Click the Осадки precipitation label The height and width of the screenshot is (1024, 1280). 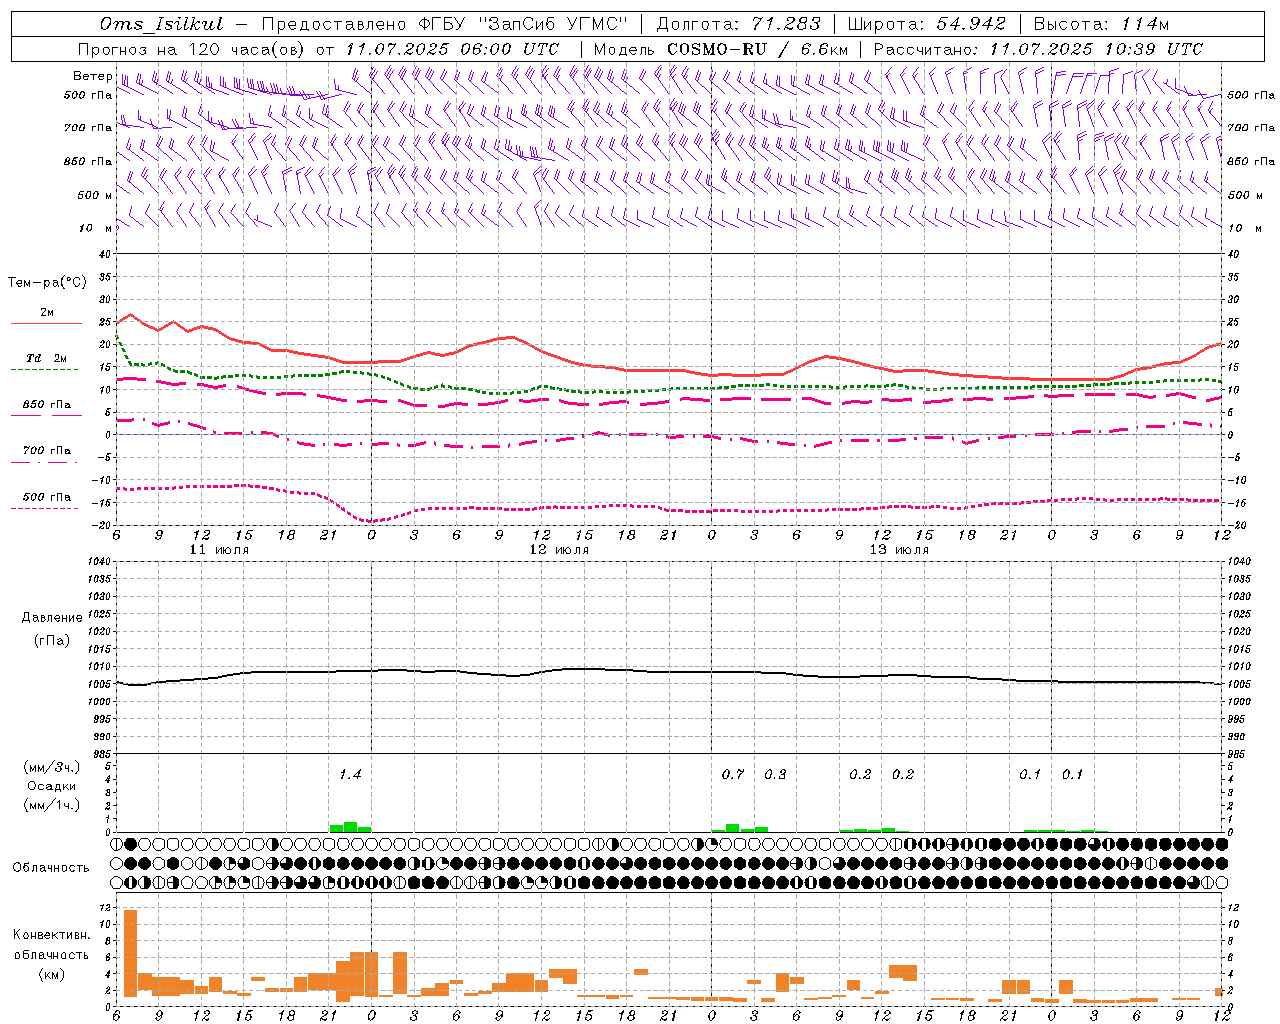[x=52, y=786]
